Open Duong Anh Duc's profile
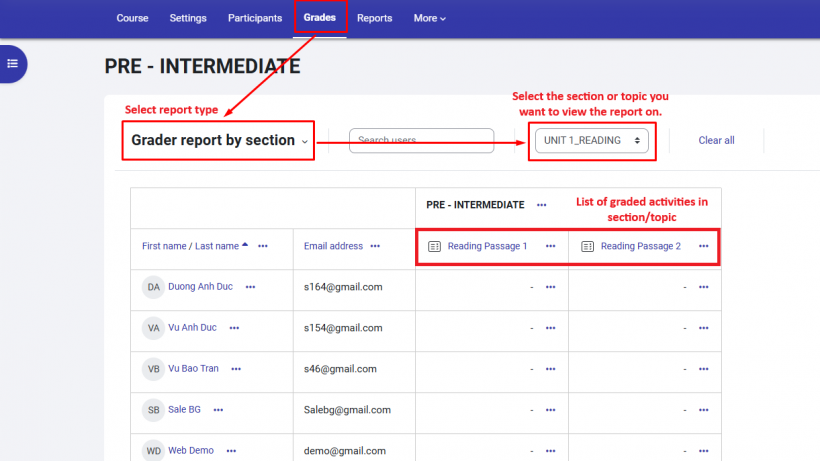The image size is (820, 461). pos(200,286)
